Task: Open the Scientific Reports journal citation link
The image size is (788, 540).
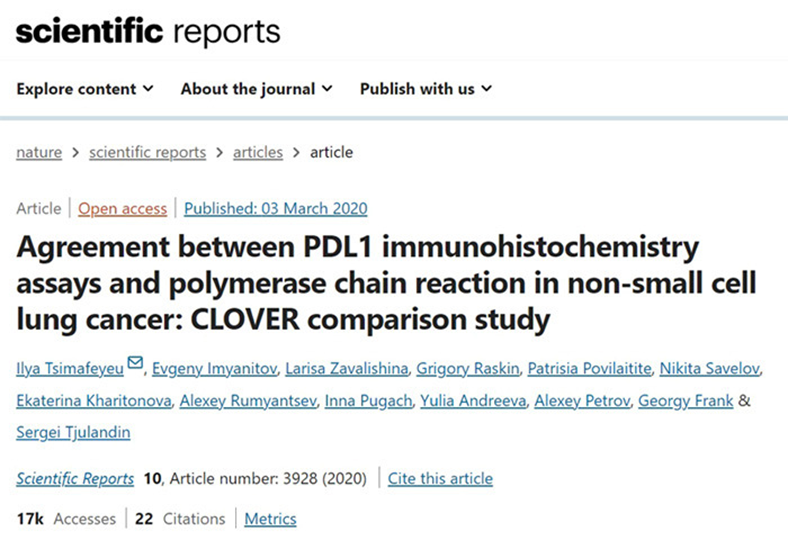Action: click(75, 479)
